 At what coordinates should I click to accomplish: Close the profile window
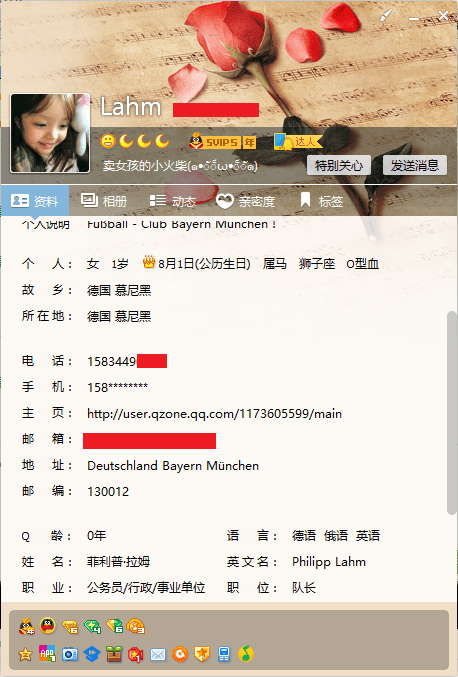coord(443,16)
